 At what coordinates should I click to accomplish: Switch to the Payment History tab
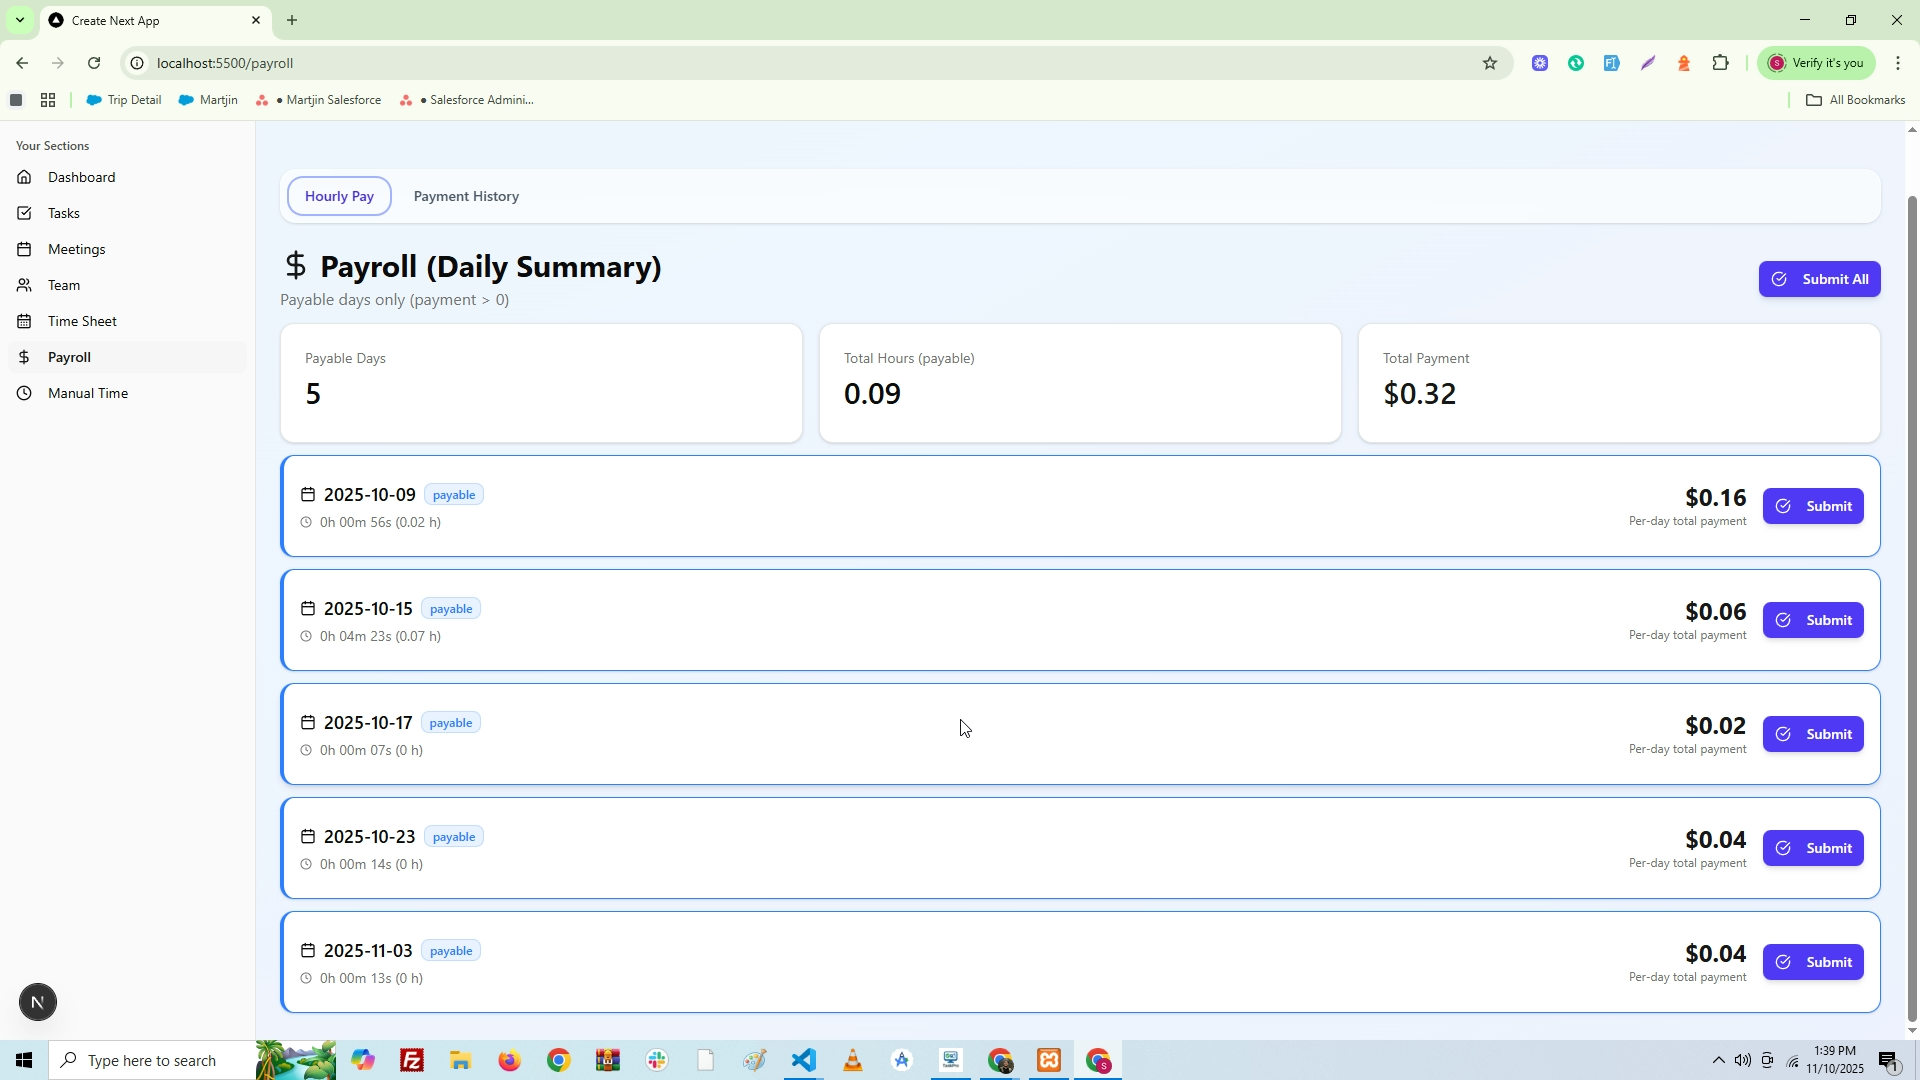(466, 196)
